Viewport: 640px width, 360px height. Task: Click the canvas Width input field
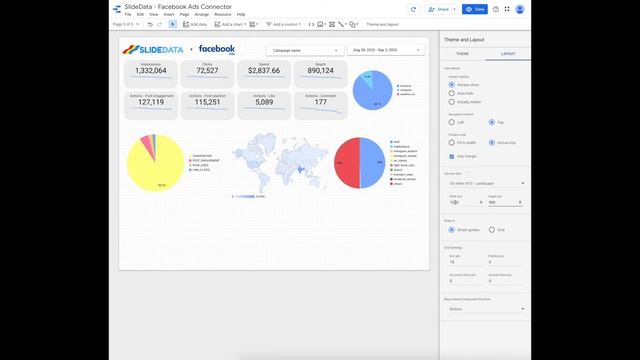coord(465,202)
